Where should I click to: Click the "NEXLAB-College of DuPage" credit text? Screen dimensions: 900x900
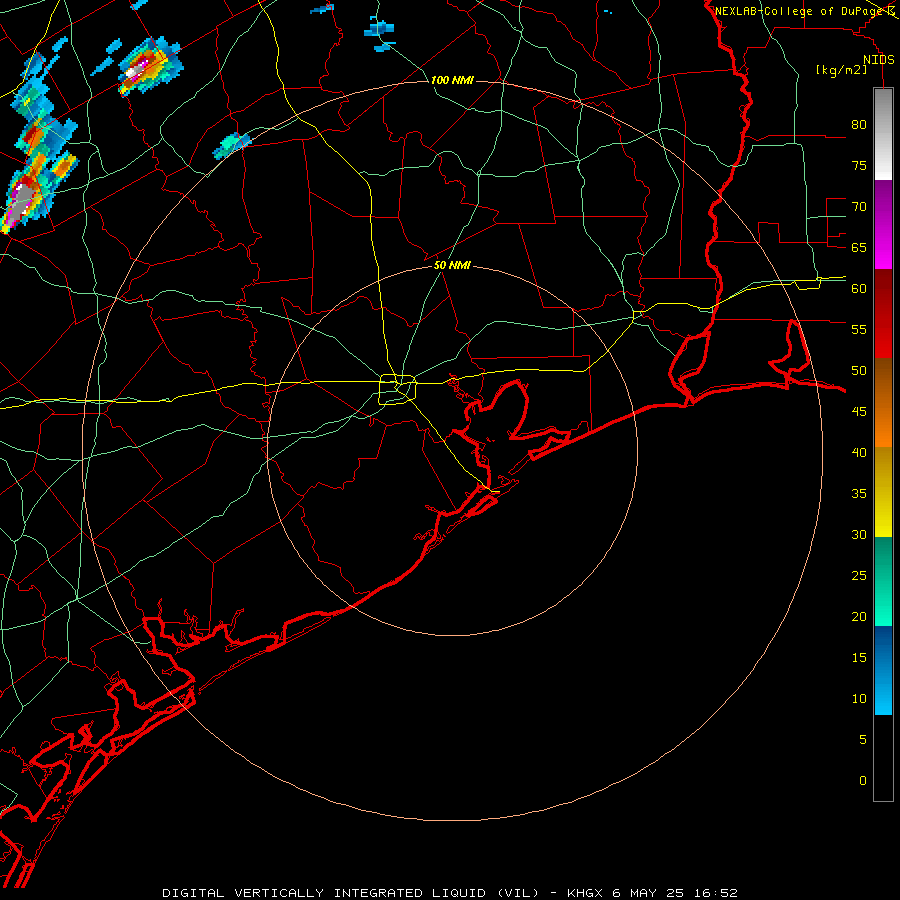pos(800,11)
